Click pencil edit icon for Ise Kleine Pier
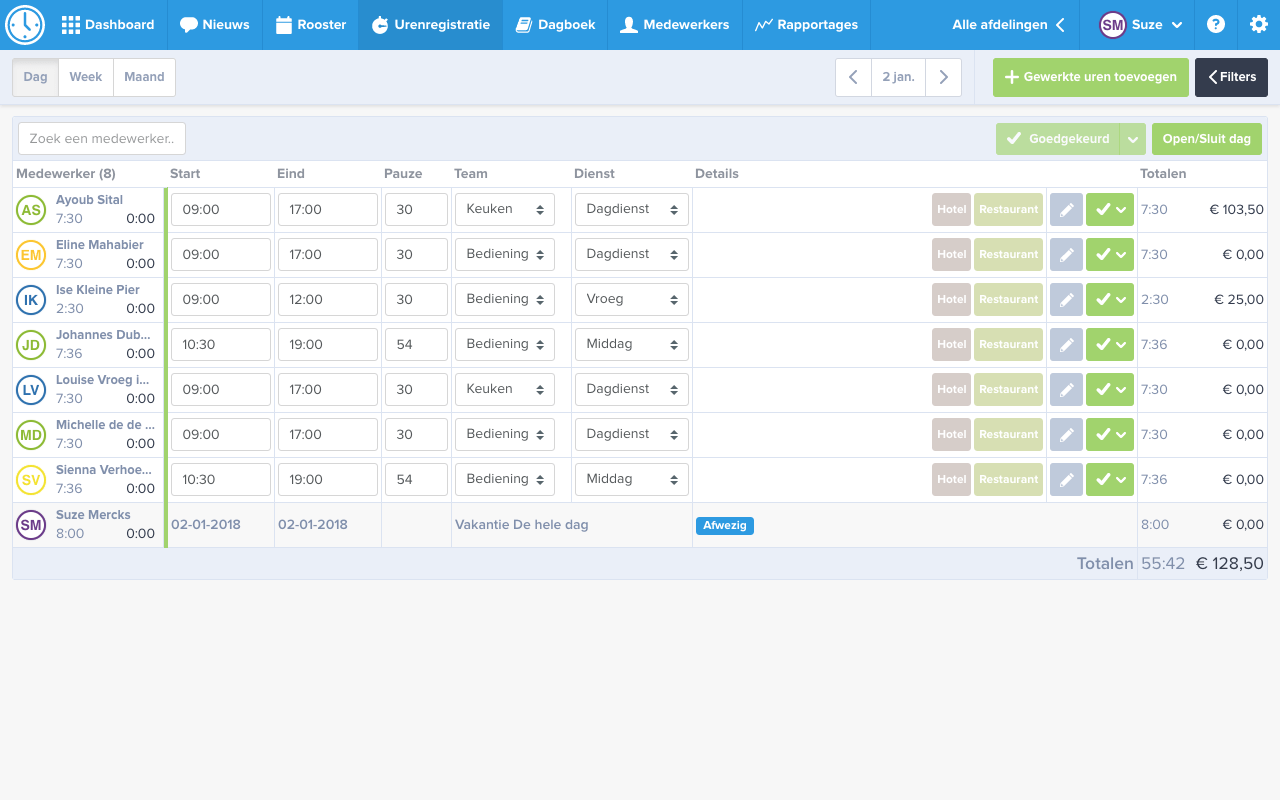Image resolution: width=1280 pixels, height=800 pixels. point(1066,300)
